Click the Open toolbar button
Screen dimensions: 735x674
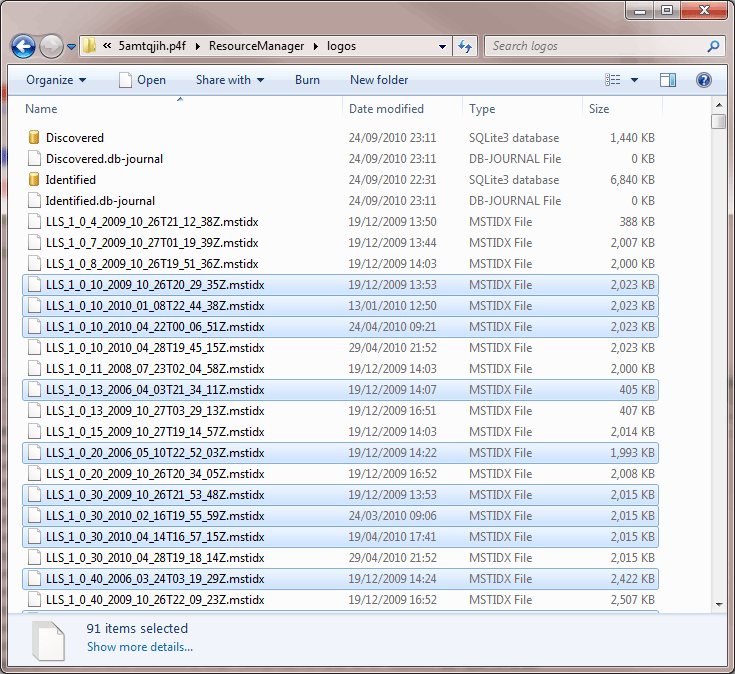[x=142, y=80]
